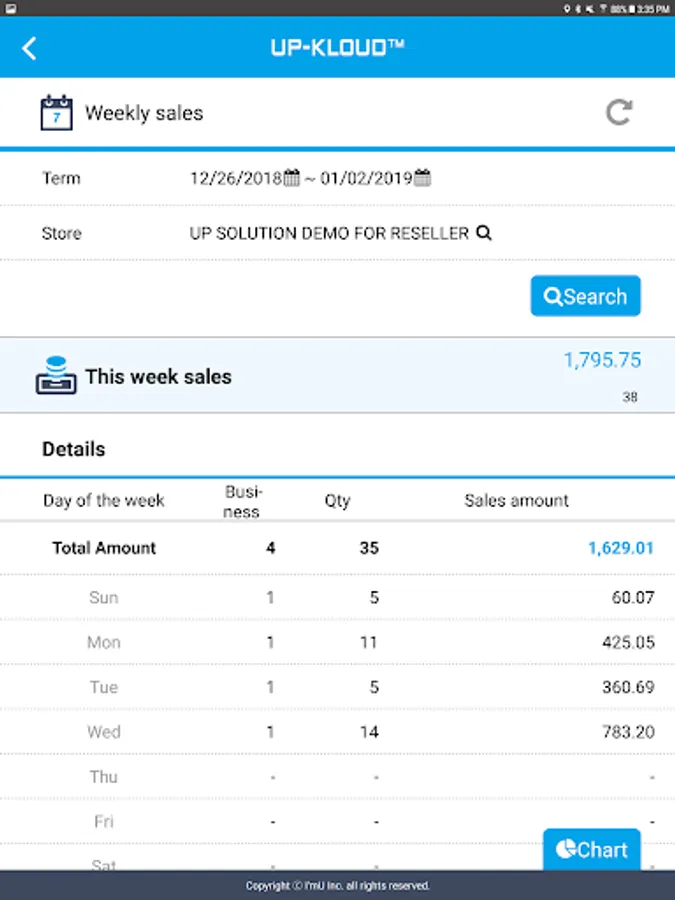Image resolution: width=675 pixels, height=900 pixels.
Task: Click the store search magnifier icon
Action: coord(484,233)
